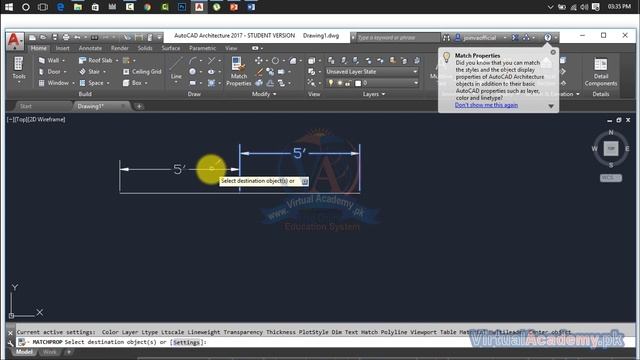Click the Undo arrow icon
640x360 pixels.
point(77,37)
